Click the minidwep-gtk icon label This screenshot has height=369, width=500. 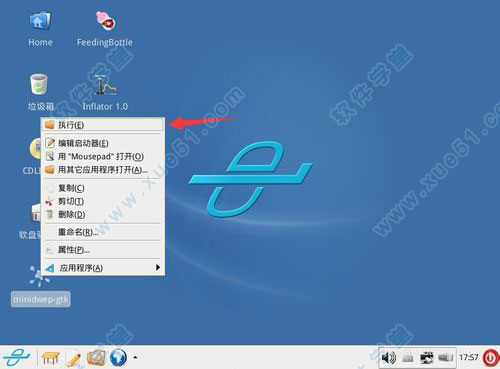coord(41,299)
